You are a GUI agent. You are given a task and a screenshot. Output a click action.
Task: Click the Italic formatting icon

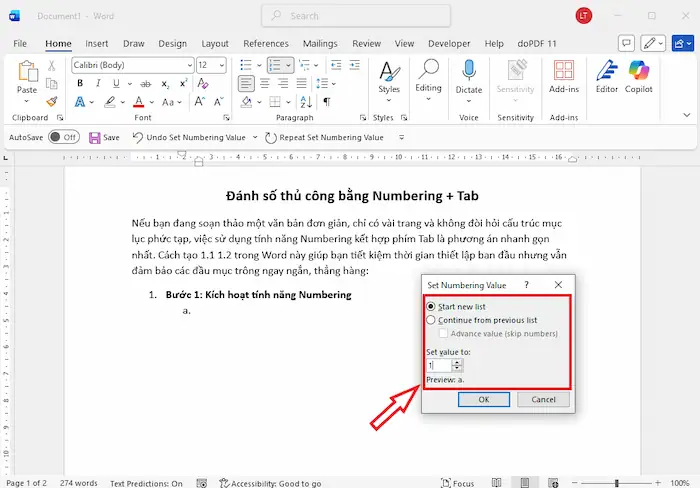(x=93, y=83)
